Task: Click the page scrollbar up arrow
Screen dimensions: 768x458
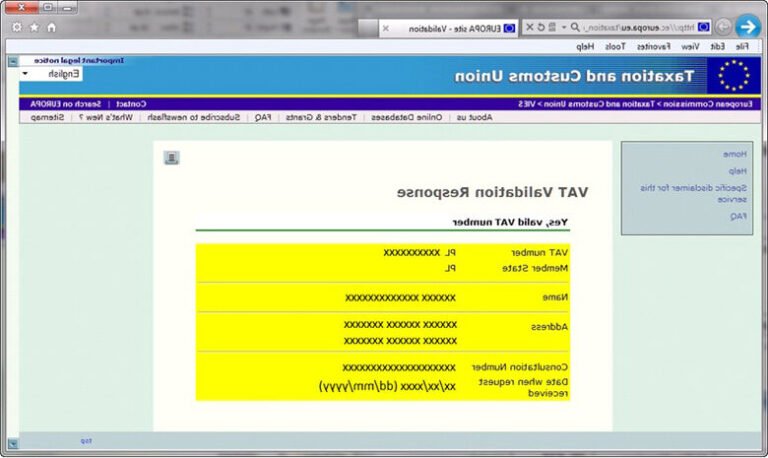Action: click(x=13, y=61)
